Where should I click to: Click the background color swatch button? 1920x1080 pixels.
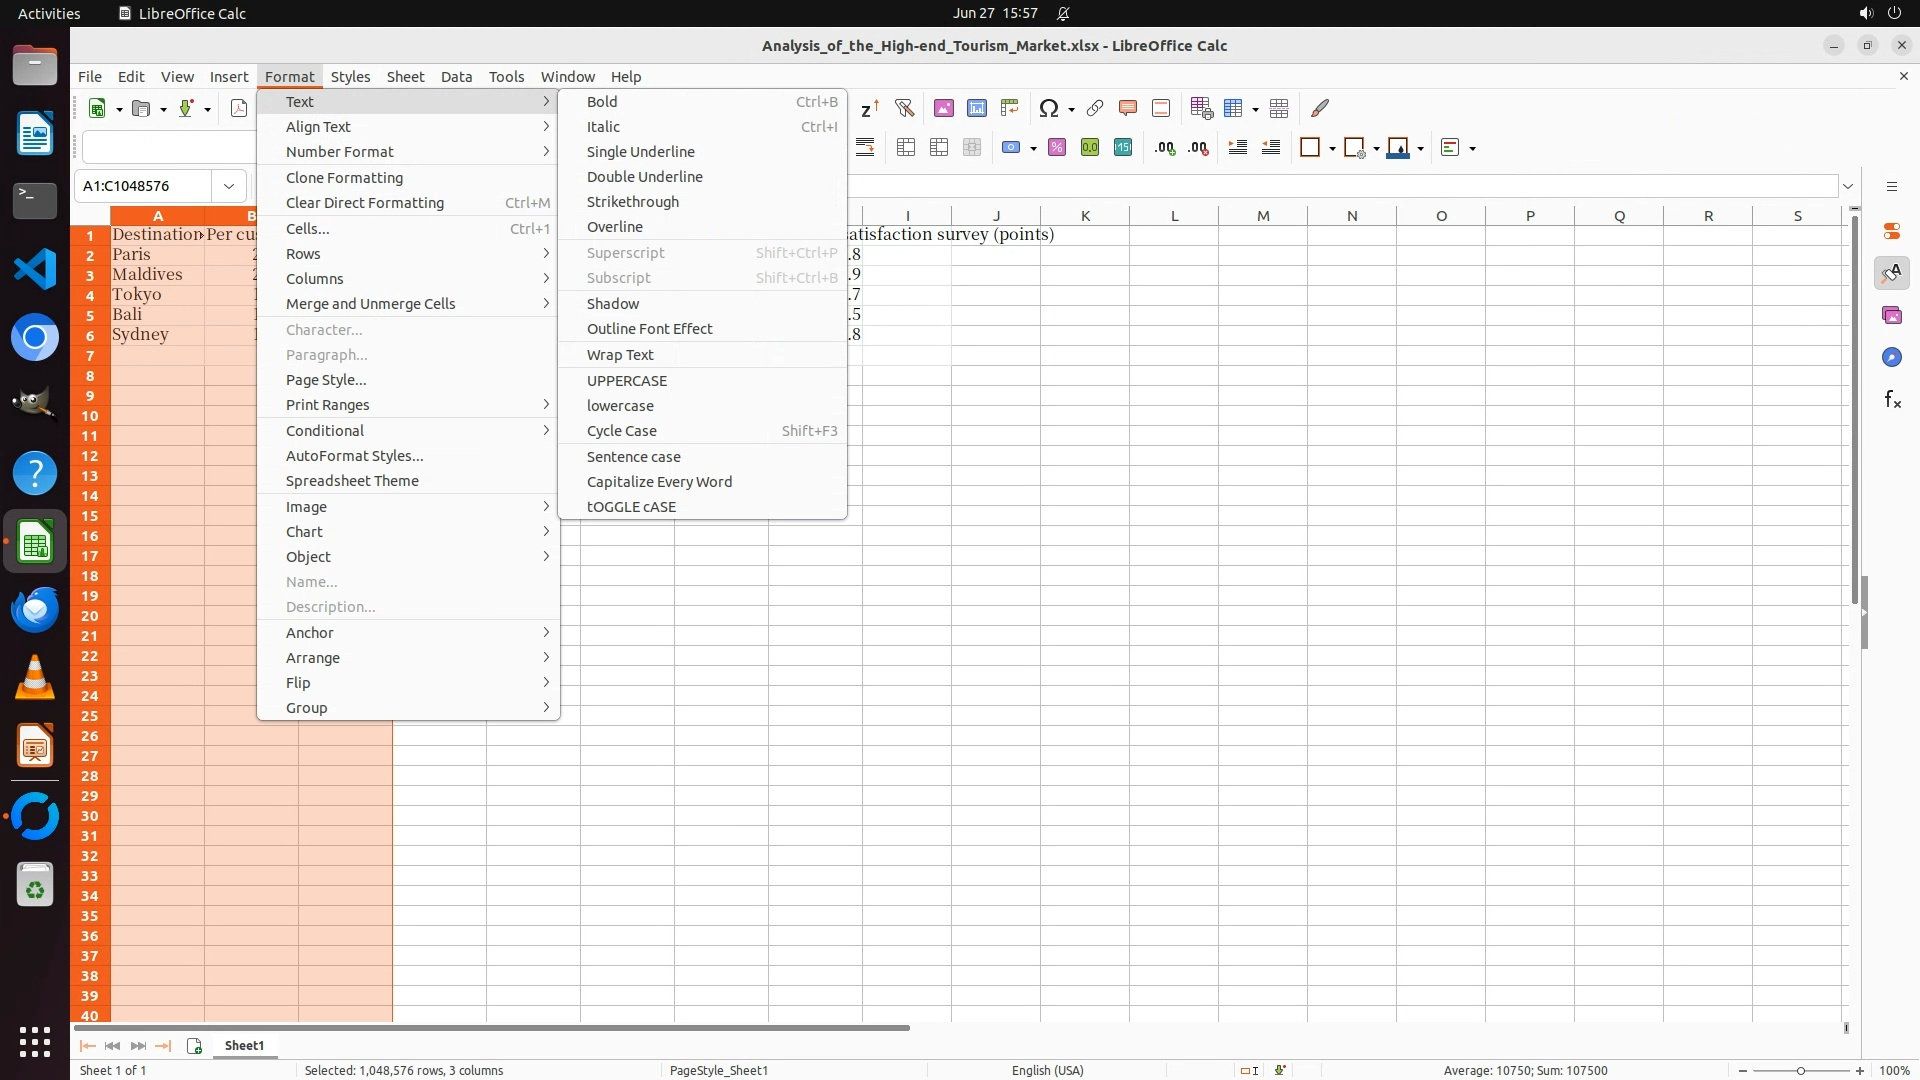(1399, 148)
